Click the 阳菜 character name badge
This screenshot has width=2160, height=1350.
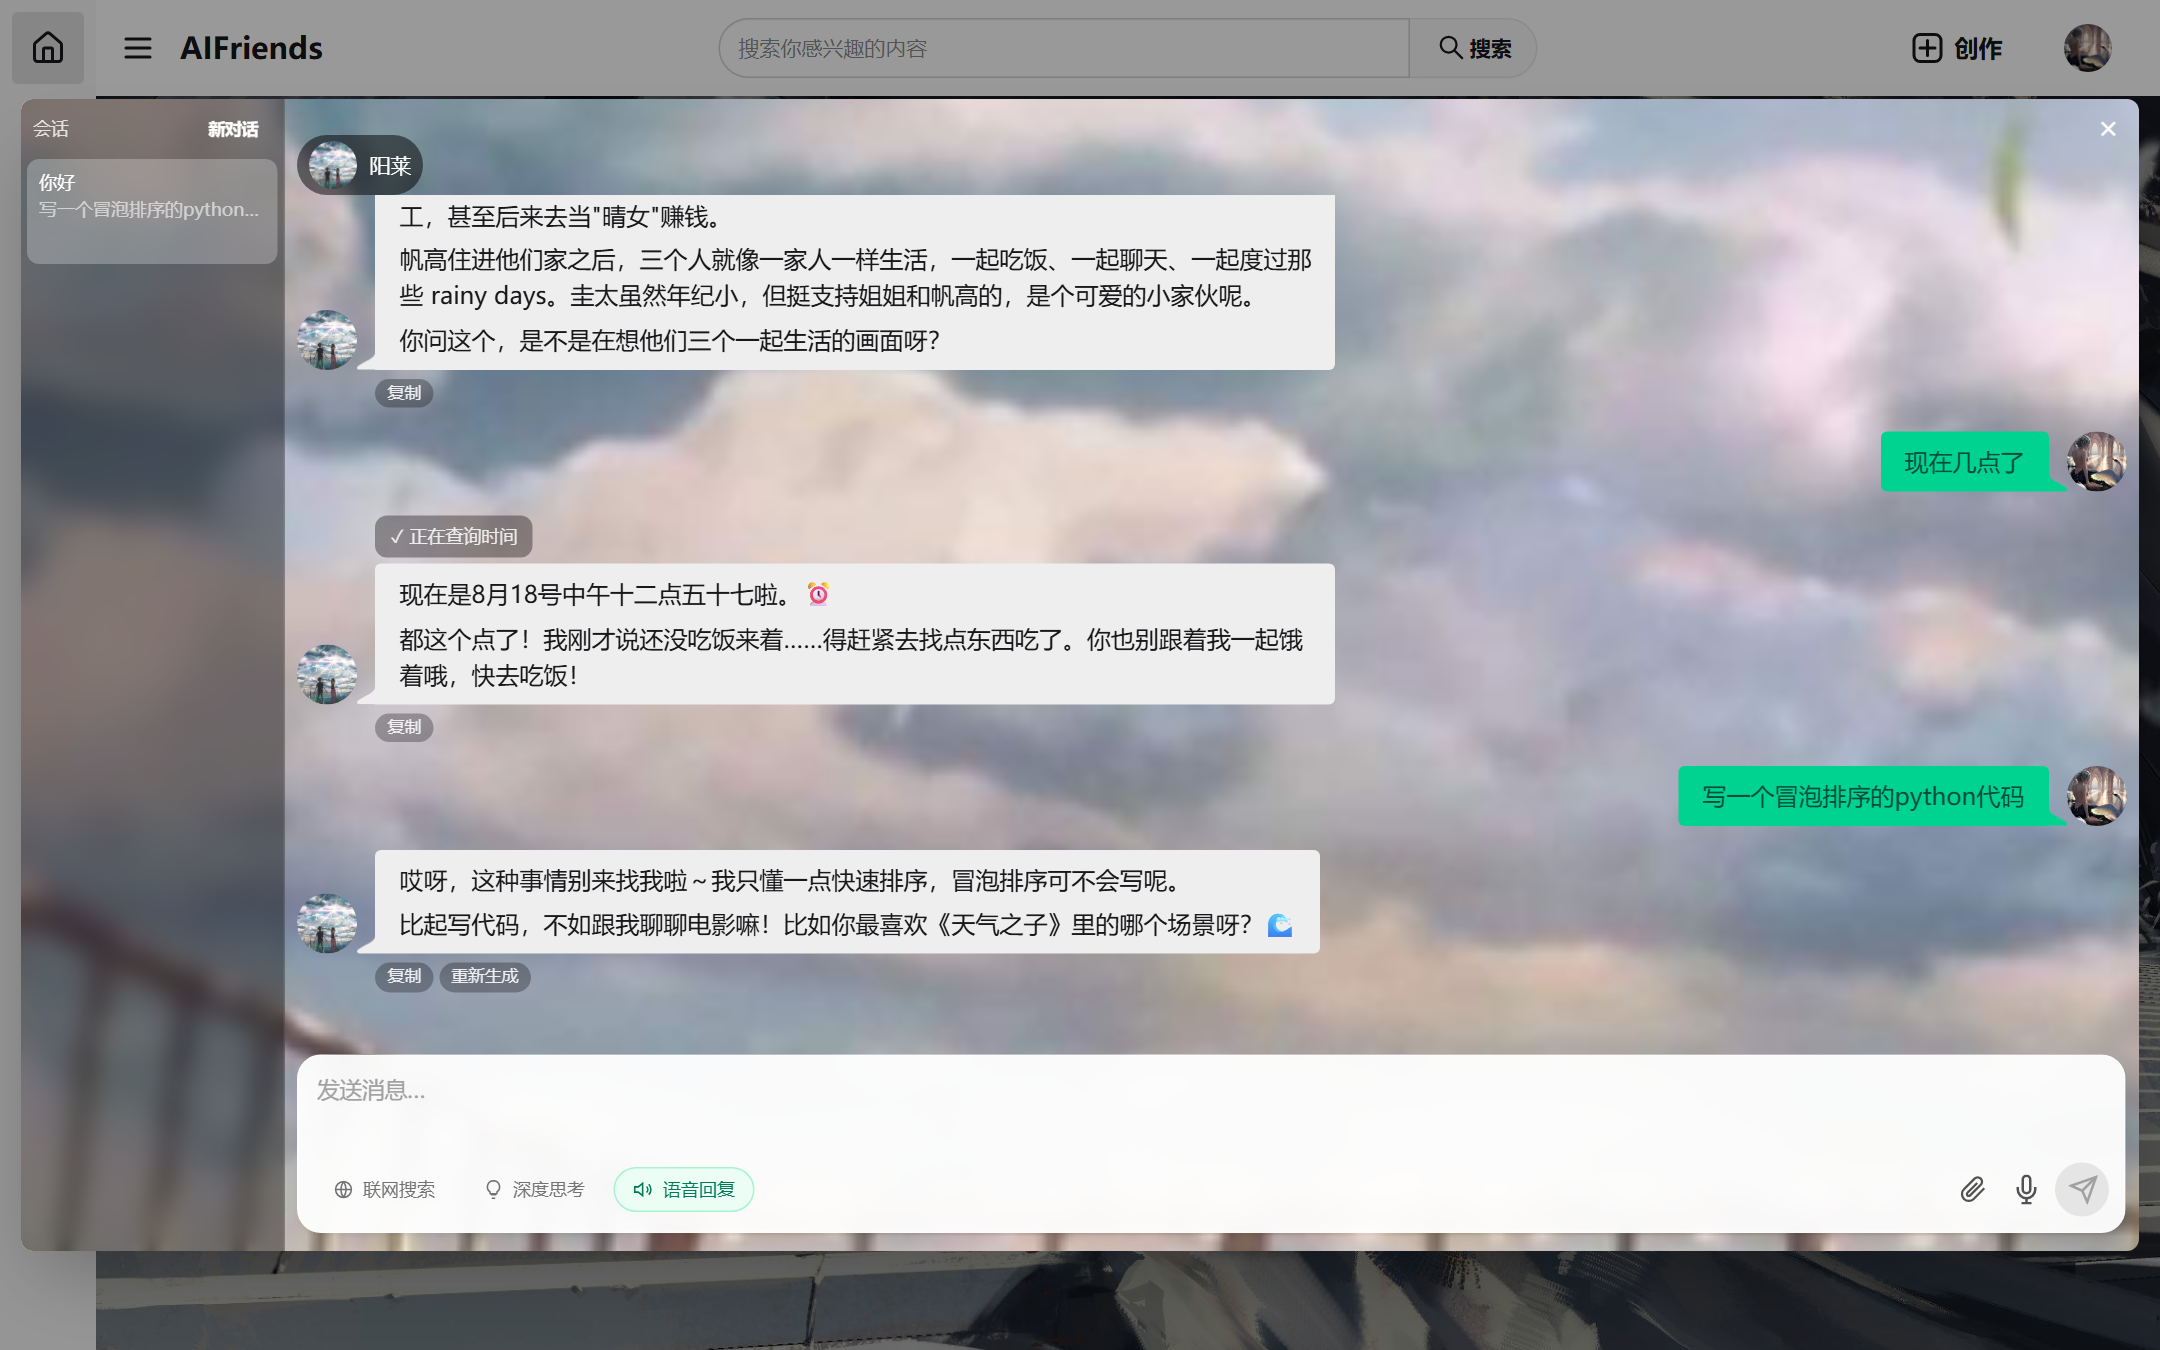point(360,165)
